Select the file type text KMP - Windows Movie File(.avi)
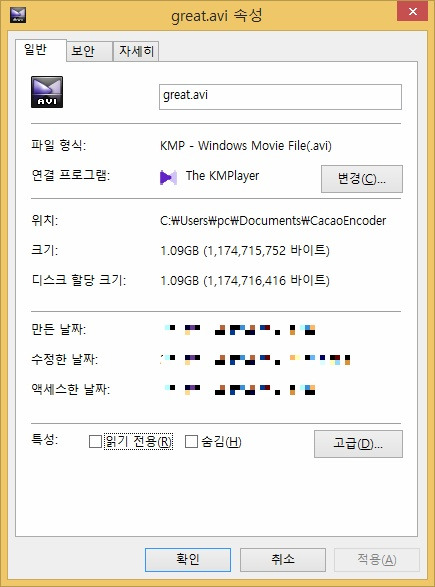Screen dimensions: 435x587 pyautogui.click(x=246, y=145)
